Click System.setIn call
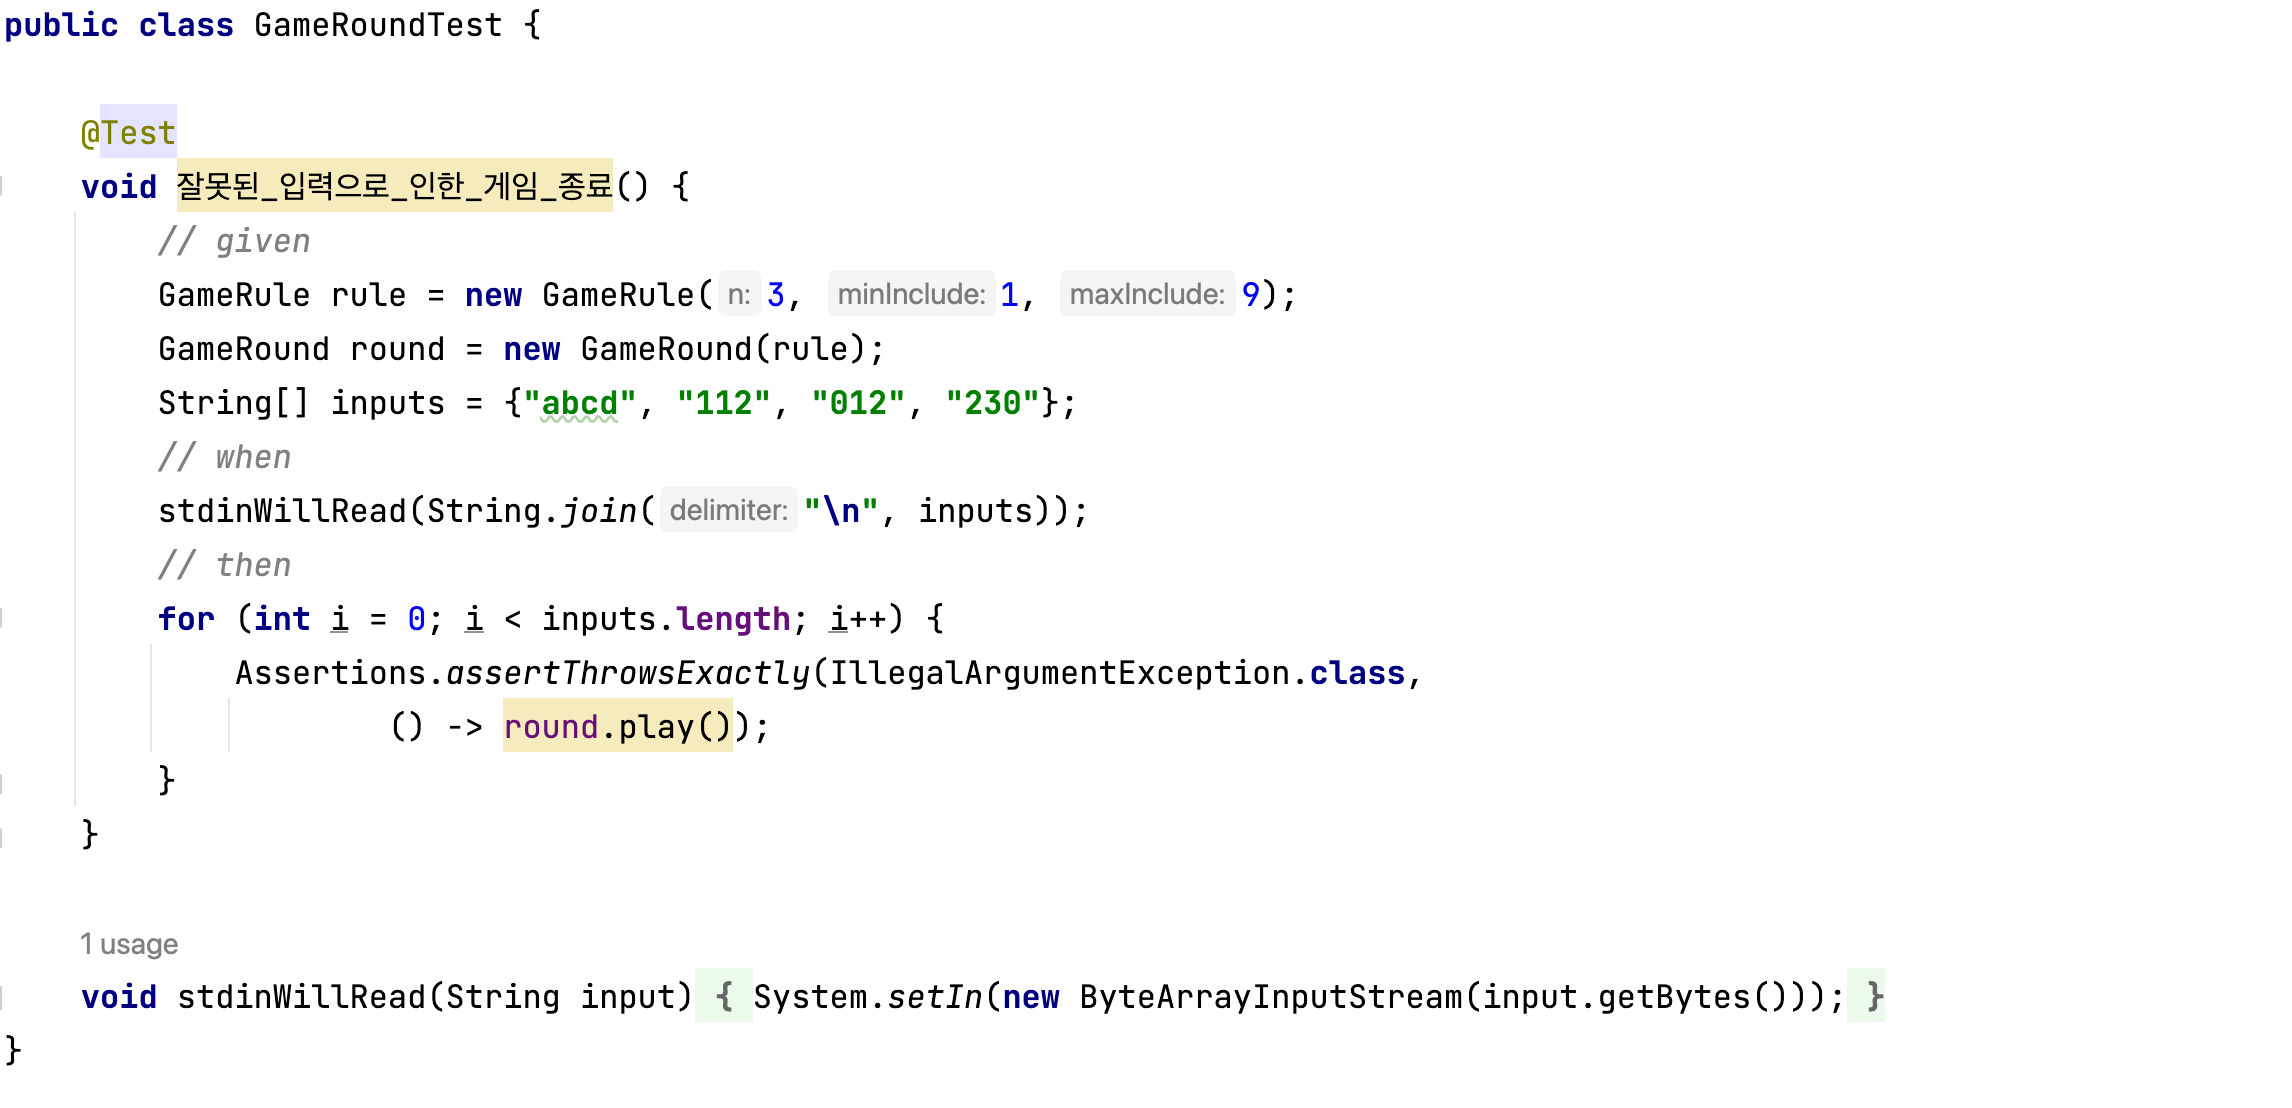Image resolution: width=2292 pixels, height=1108 pixels. pos(868,997)
